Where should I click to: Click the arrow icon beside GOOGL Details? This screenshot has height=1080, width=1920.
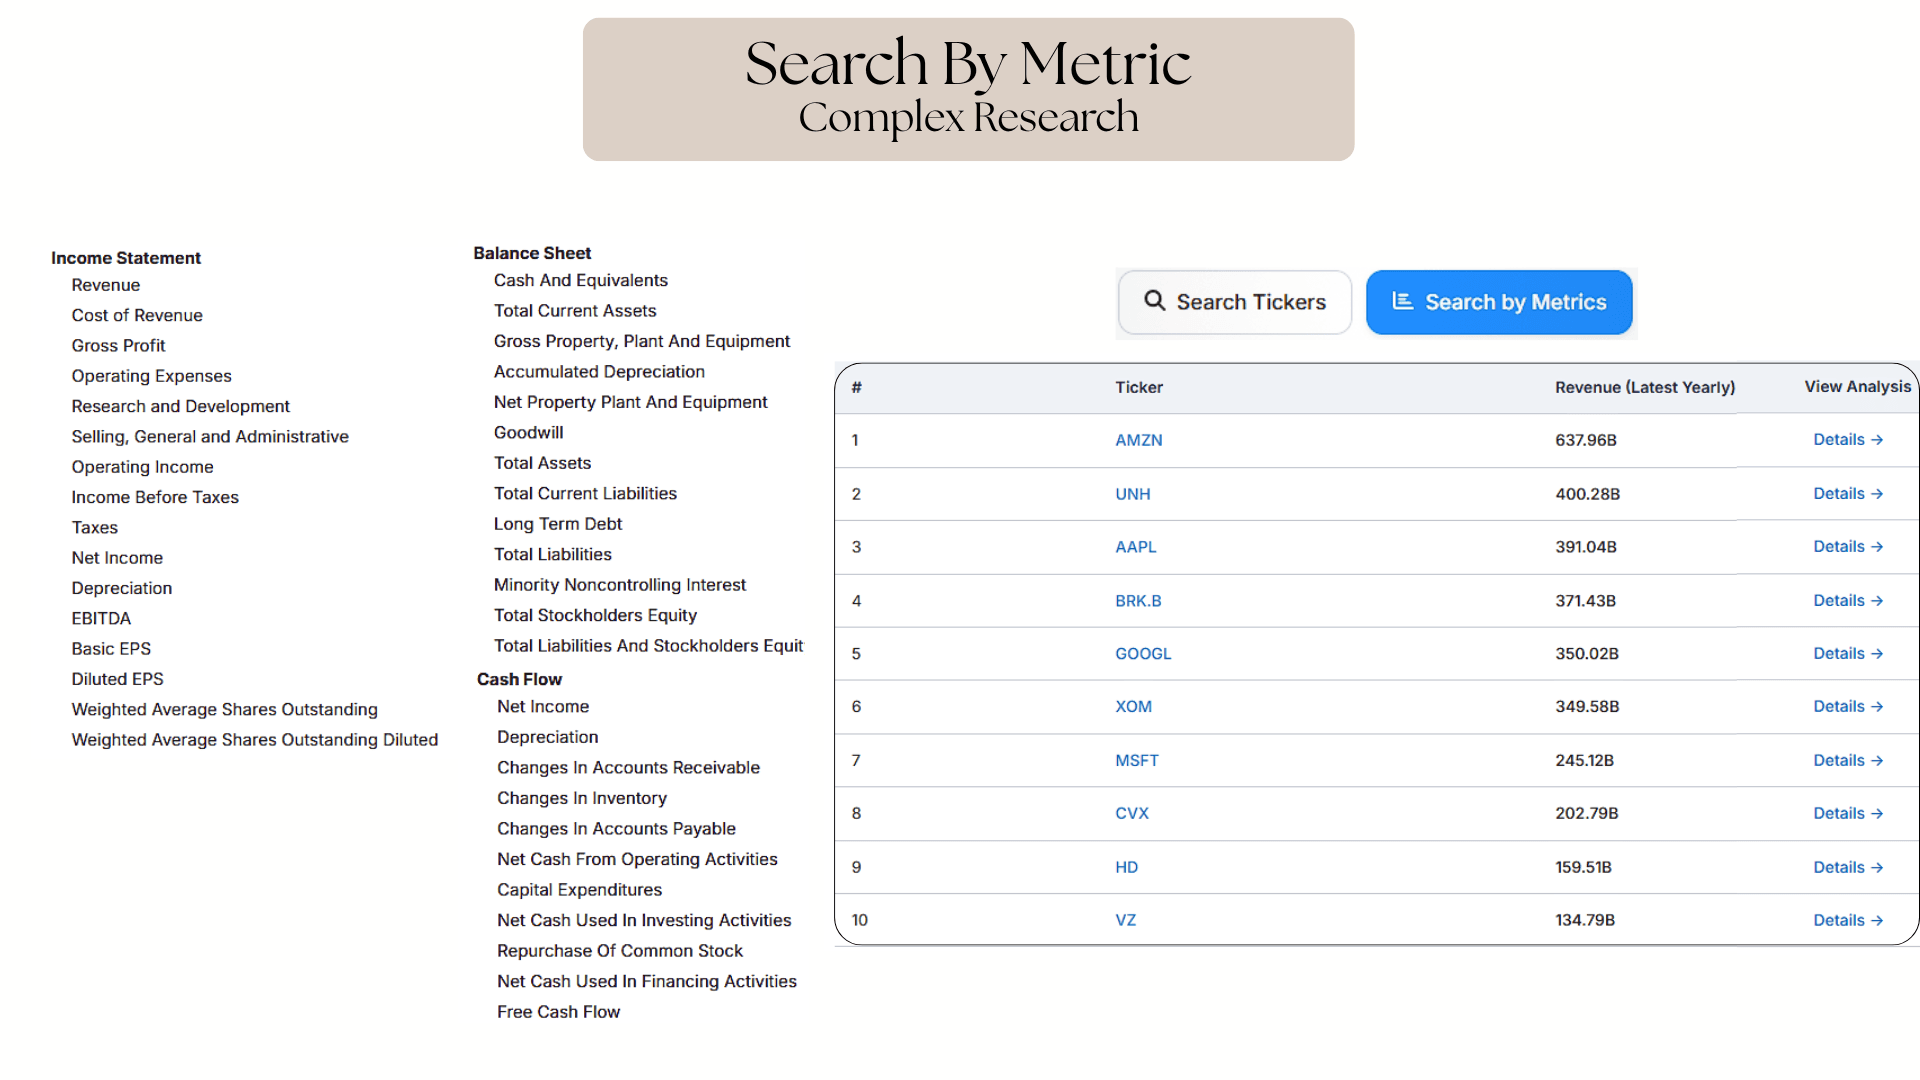(x=1878, y=653)
